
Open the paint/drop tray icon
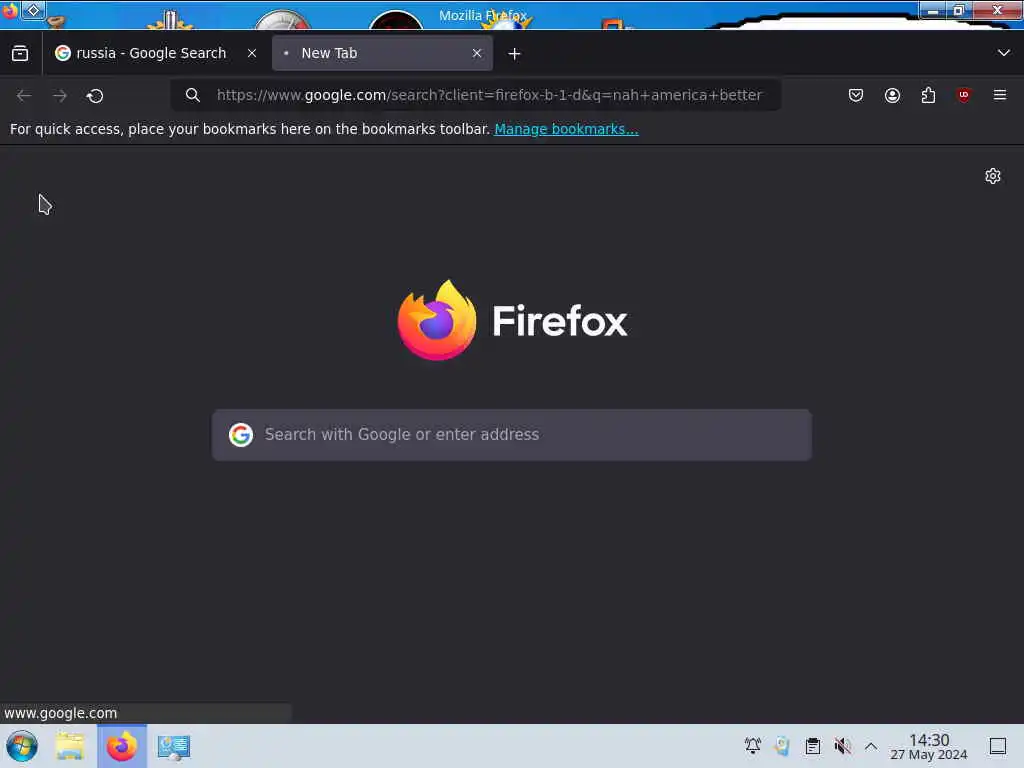(x=782, y=745)
